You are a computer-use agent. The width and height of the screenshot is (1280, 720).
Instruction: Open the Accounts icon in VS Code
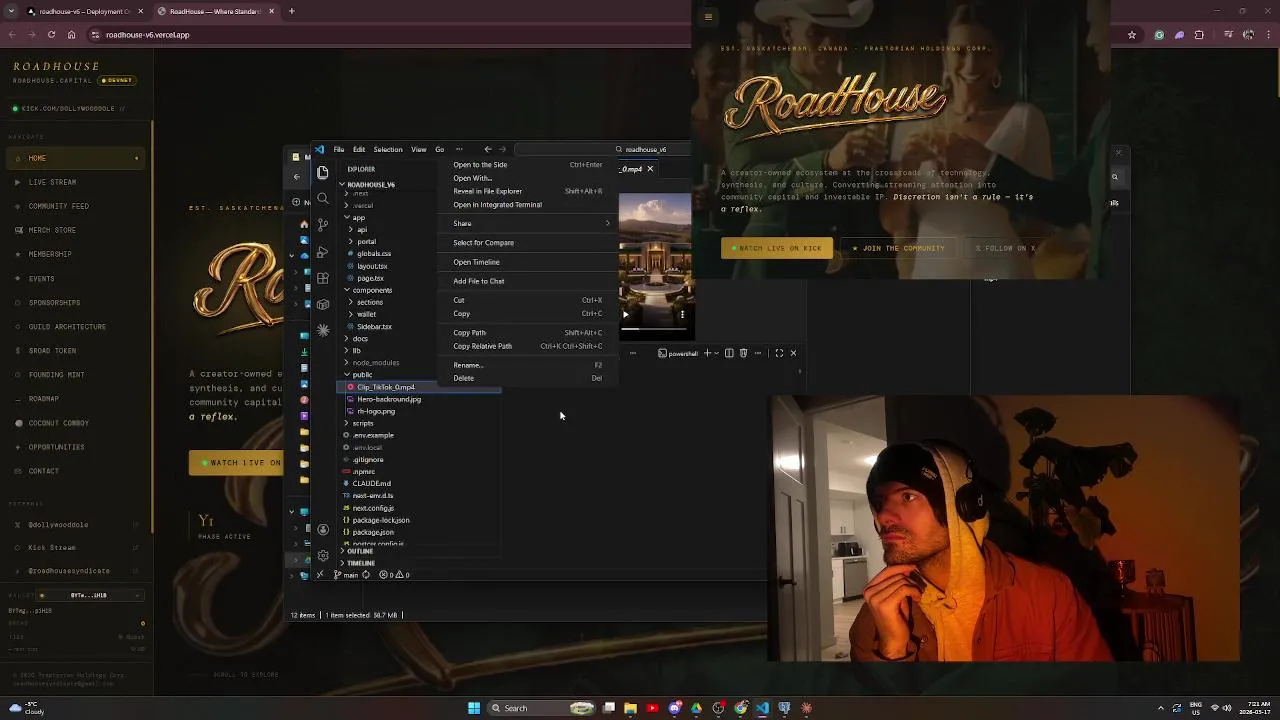323,529
